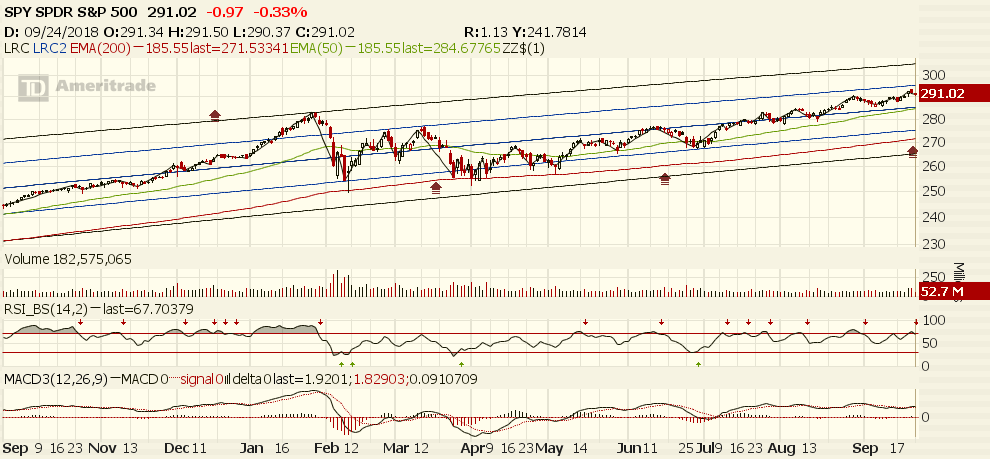Click the red 291.02 last-price tag
Viewport: 990px width, 459px height.
pyautogui.click(x=941, y=93)
